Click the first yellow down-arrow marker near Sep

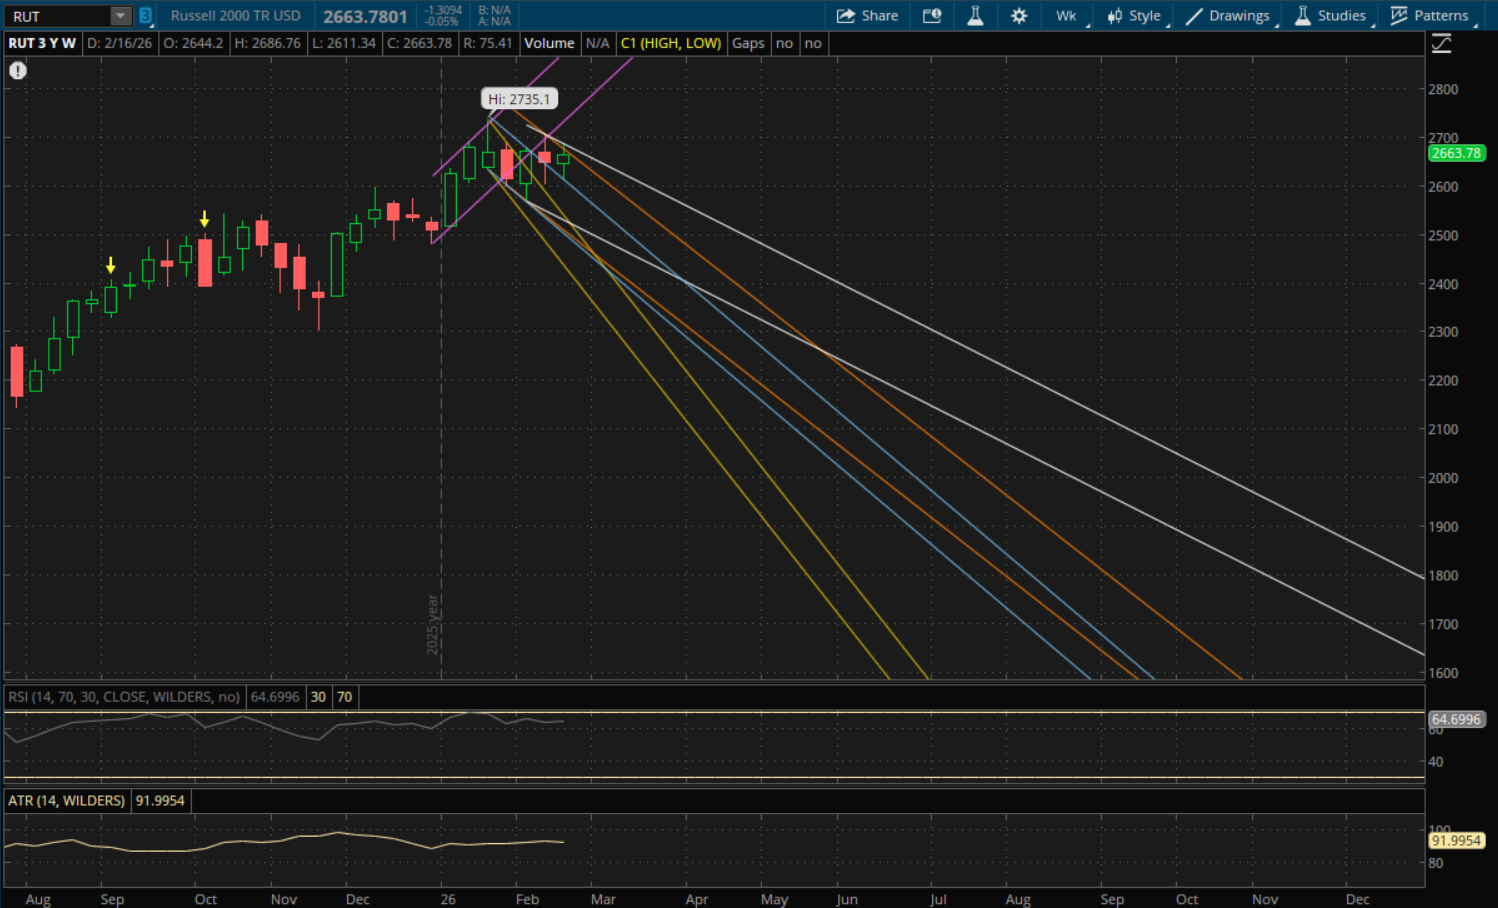point(111,265)
